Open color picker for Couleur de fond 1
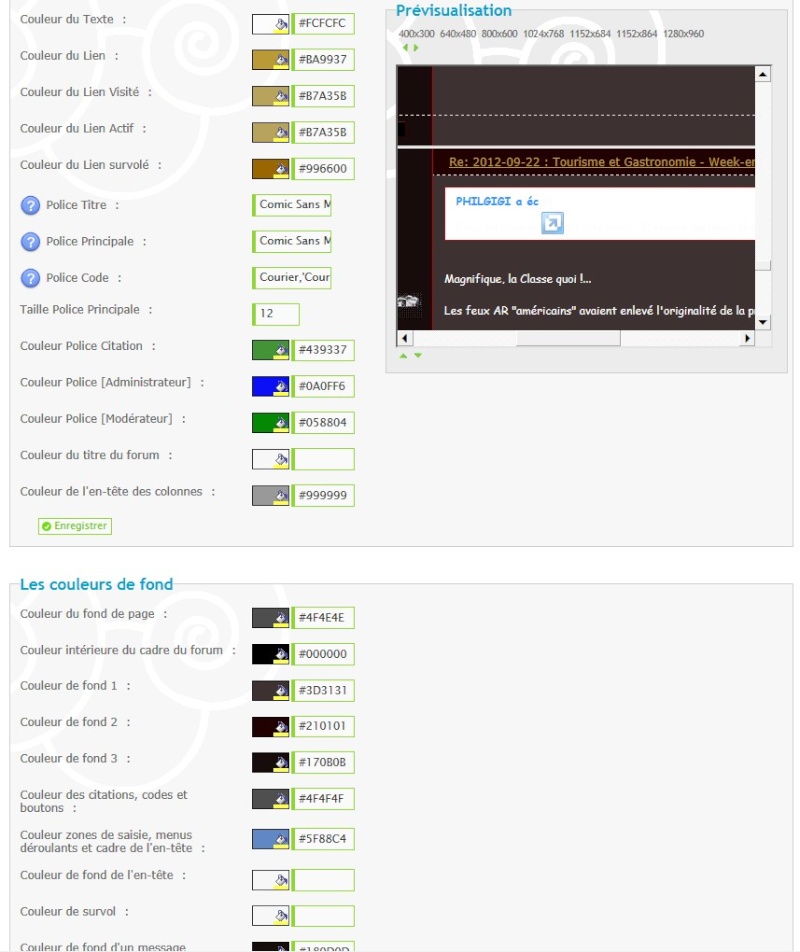 click(x=271, y=690)
